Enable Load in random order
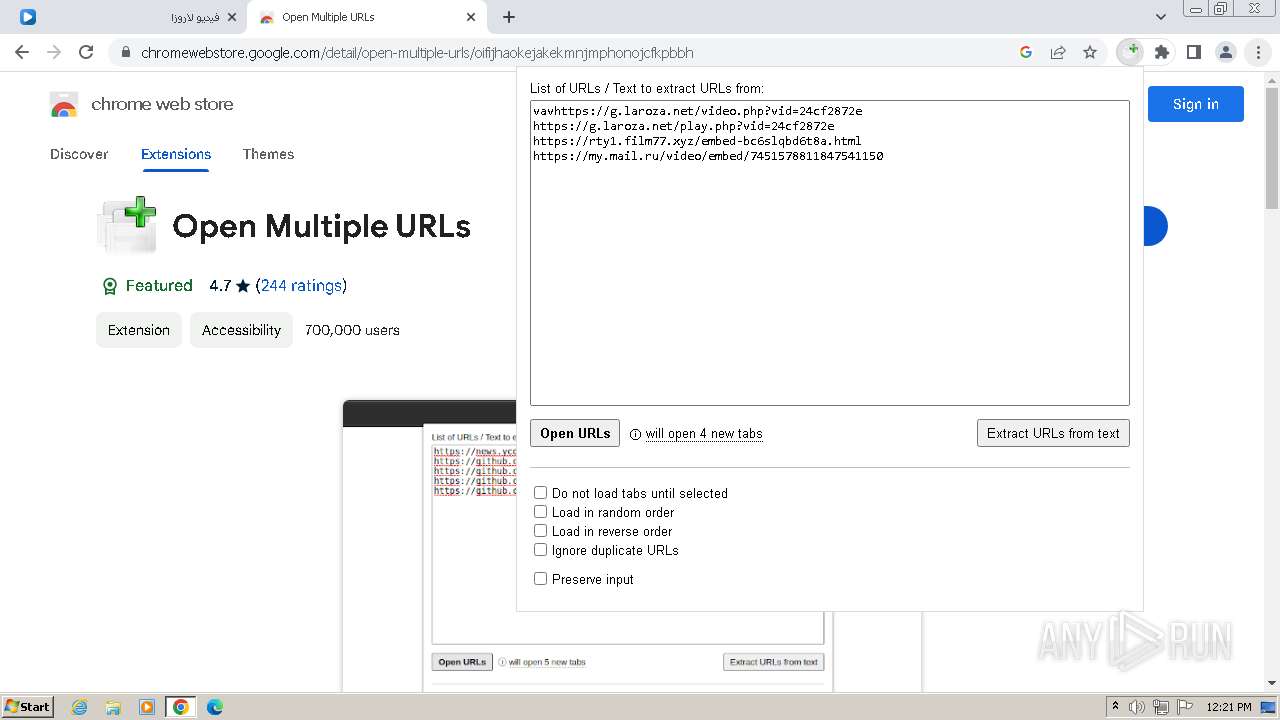The height and width of the screenshot is (720, 1280). pyautogui.click(x=540, y=512)
